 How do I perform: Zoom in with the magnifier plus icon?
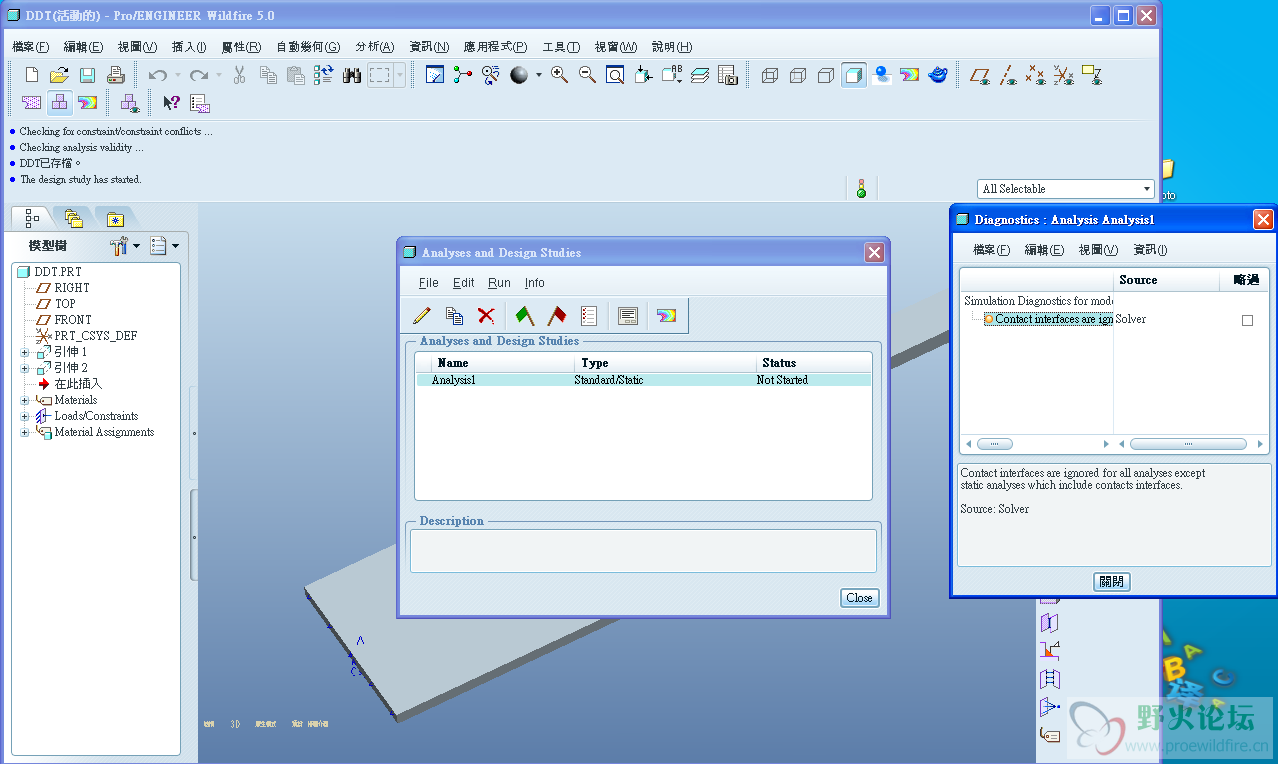[x=559, y=75]
